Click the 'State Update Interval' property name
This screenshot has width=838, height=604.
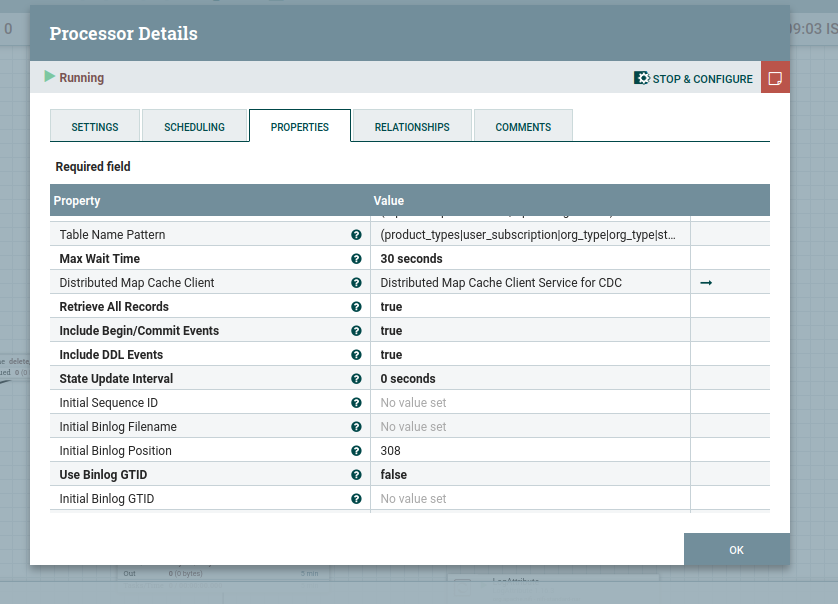(x=116, y=378)
